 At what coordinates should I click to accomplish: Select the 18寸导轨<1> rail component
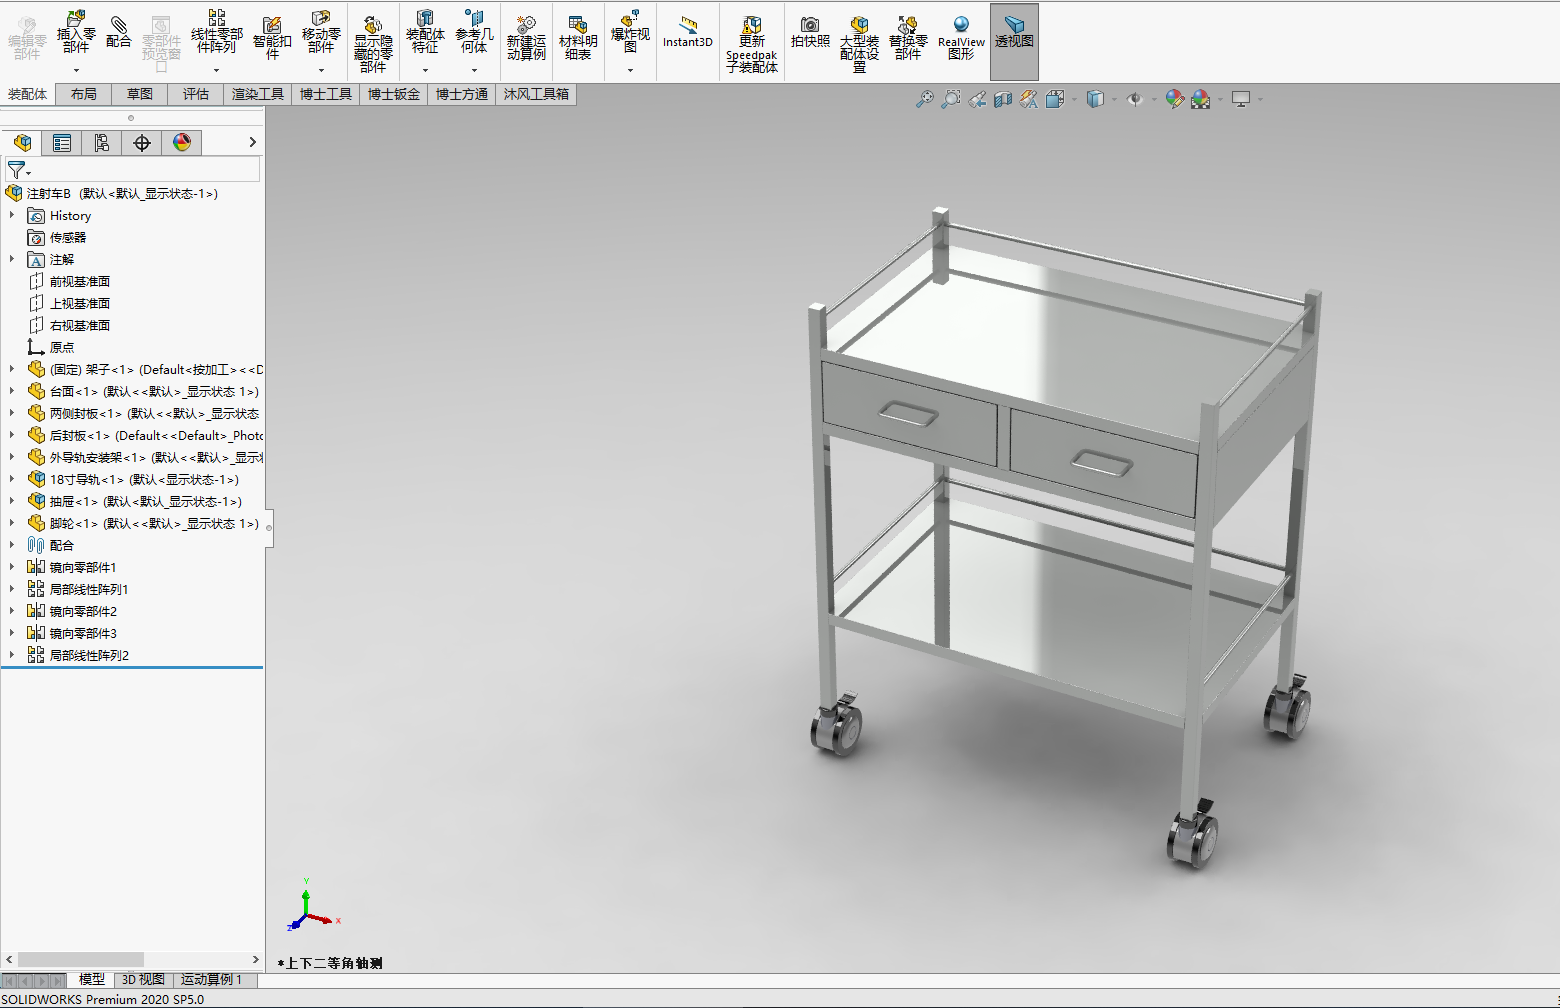[134, 479]
